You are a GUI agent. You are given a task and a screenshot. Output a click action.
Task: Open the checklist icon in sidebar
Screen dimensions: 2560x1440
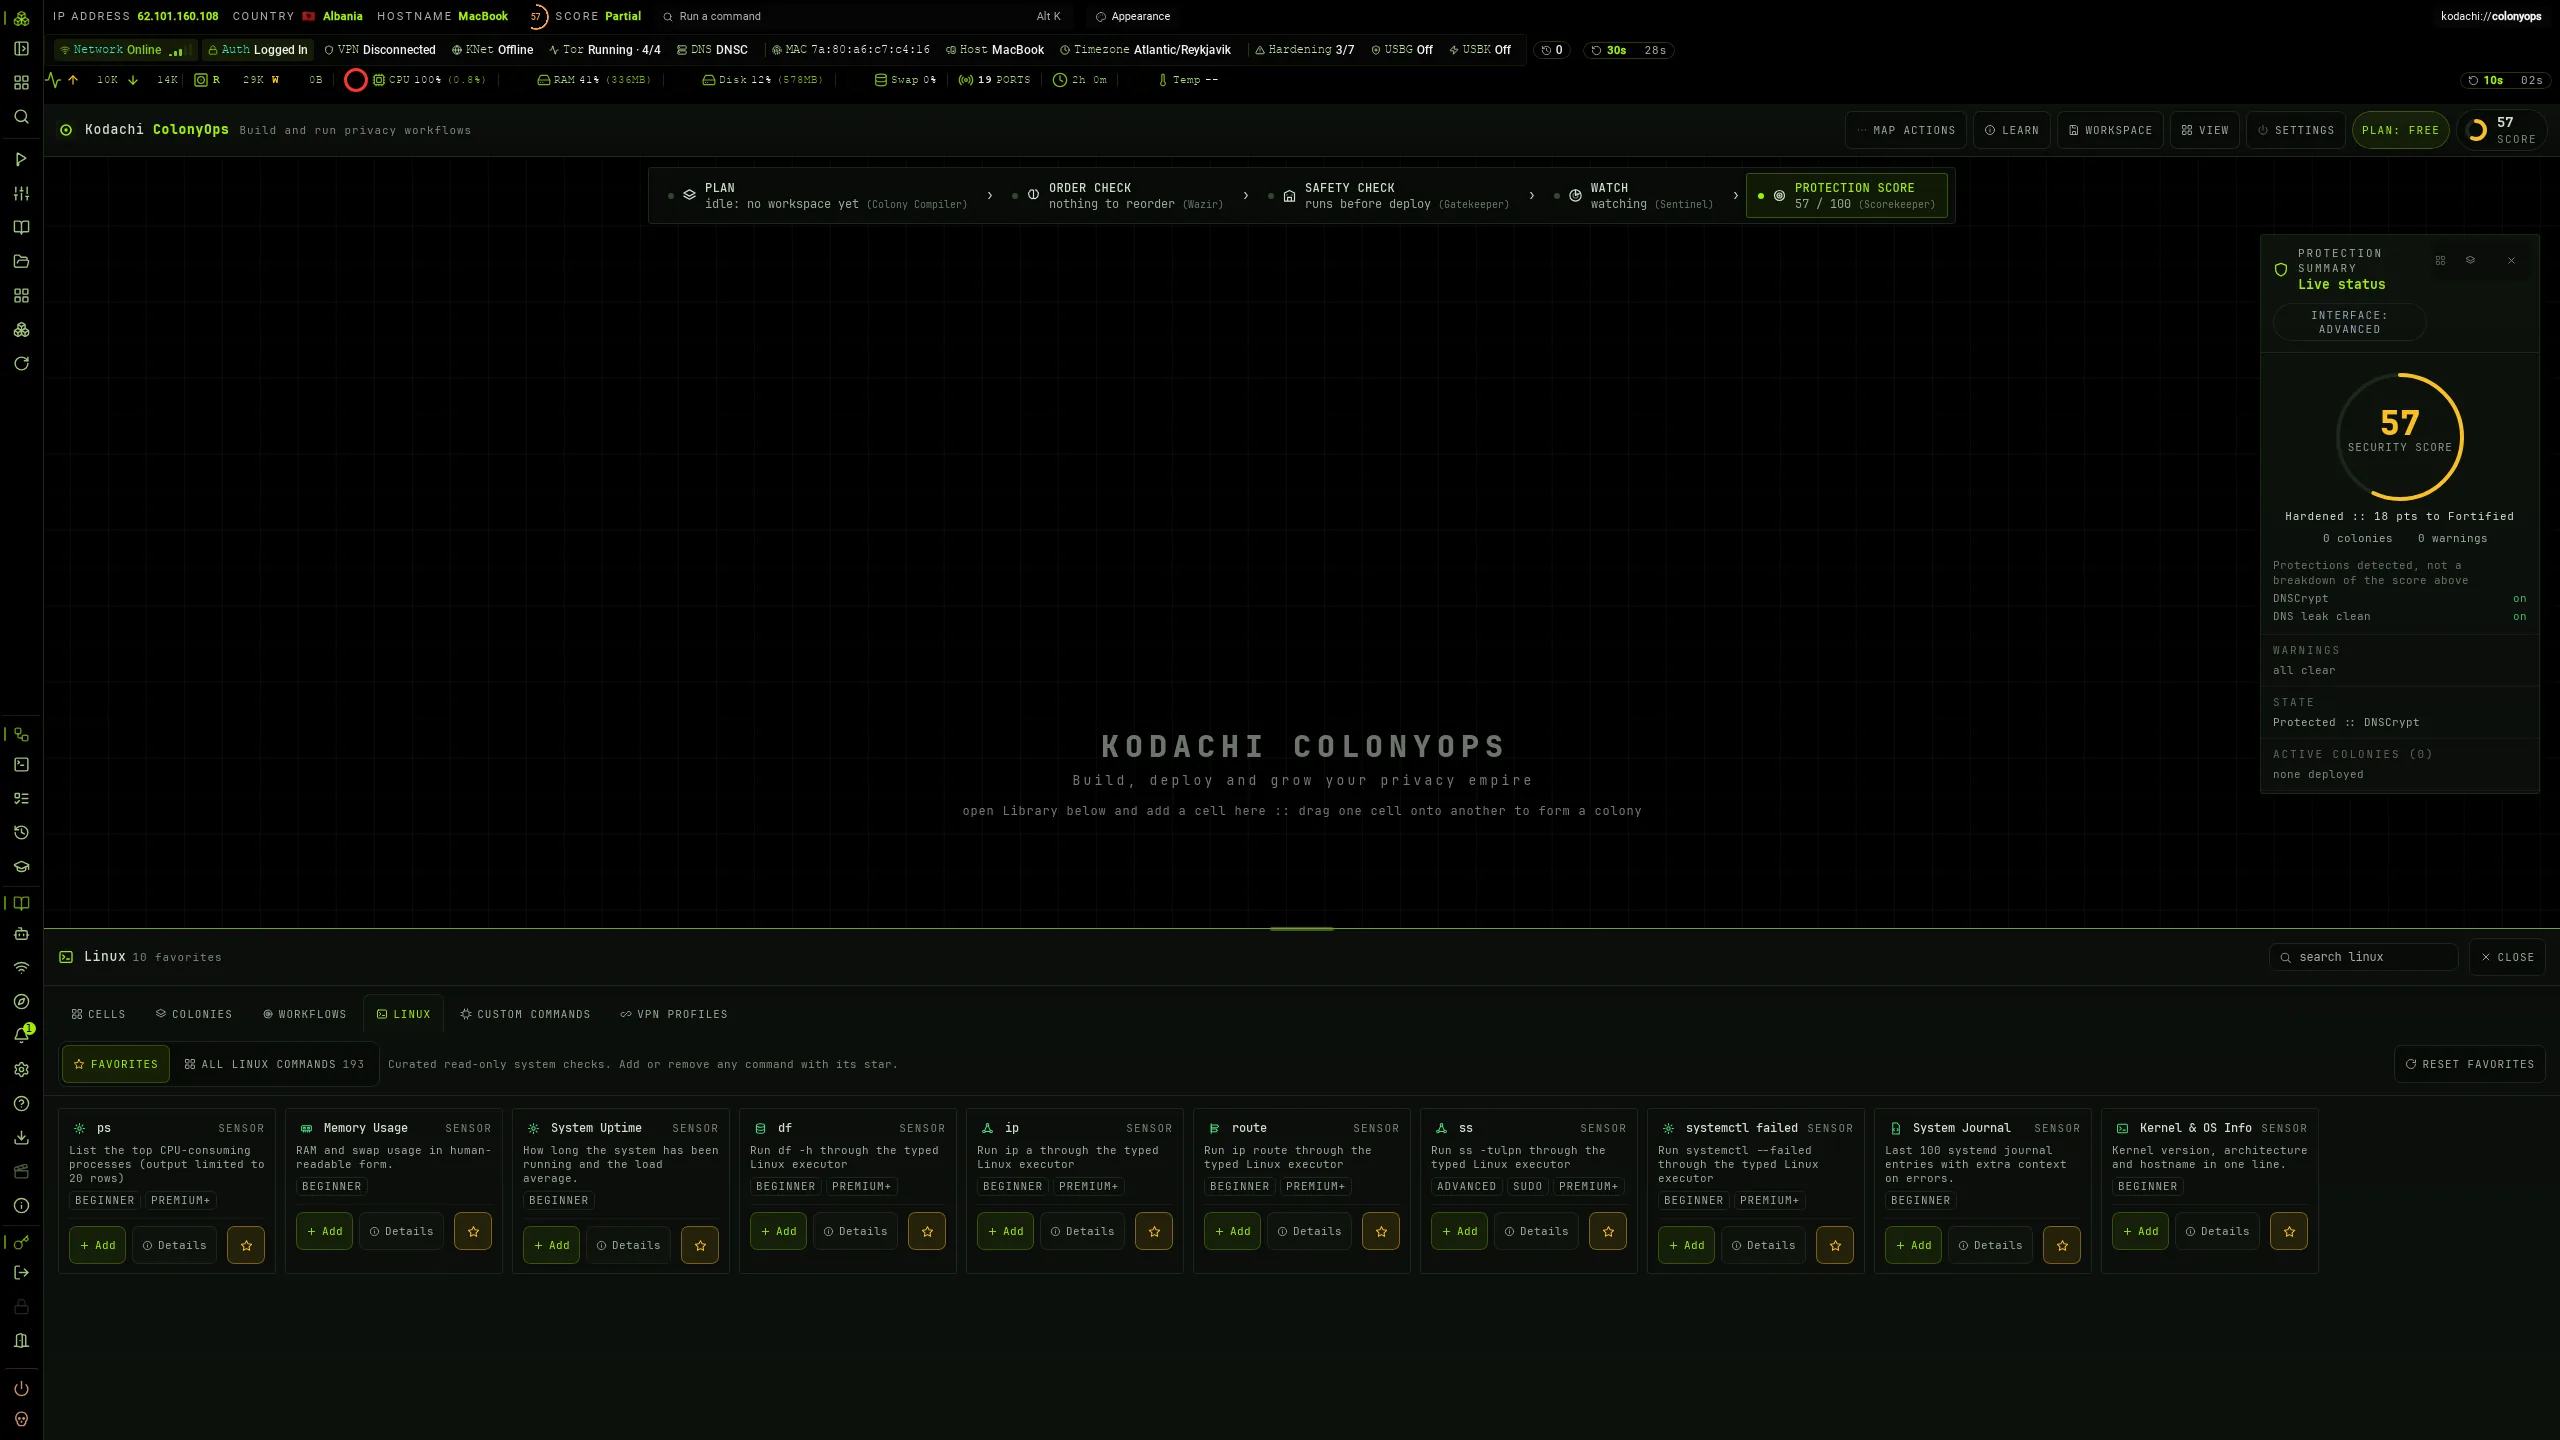(x=21, y=798)
